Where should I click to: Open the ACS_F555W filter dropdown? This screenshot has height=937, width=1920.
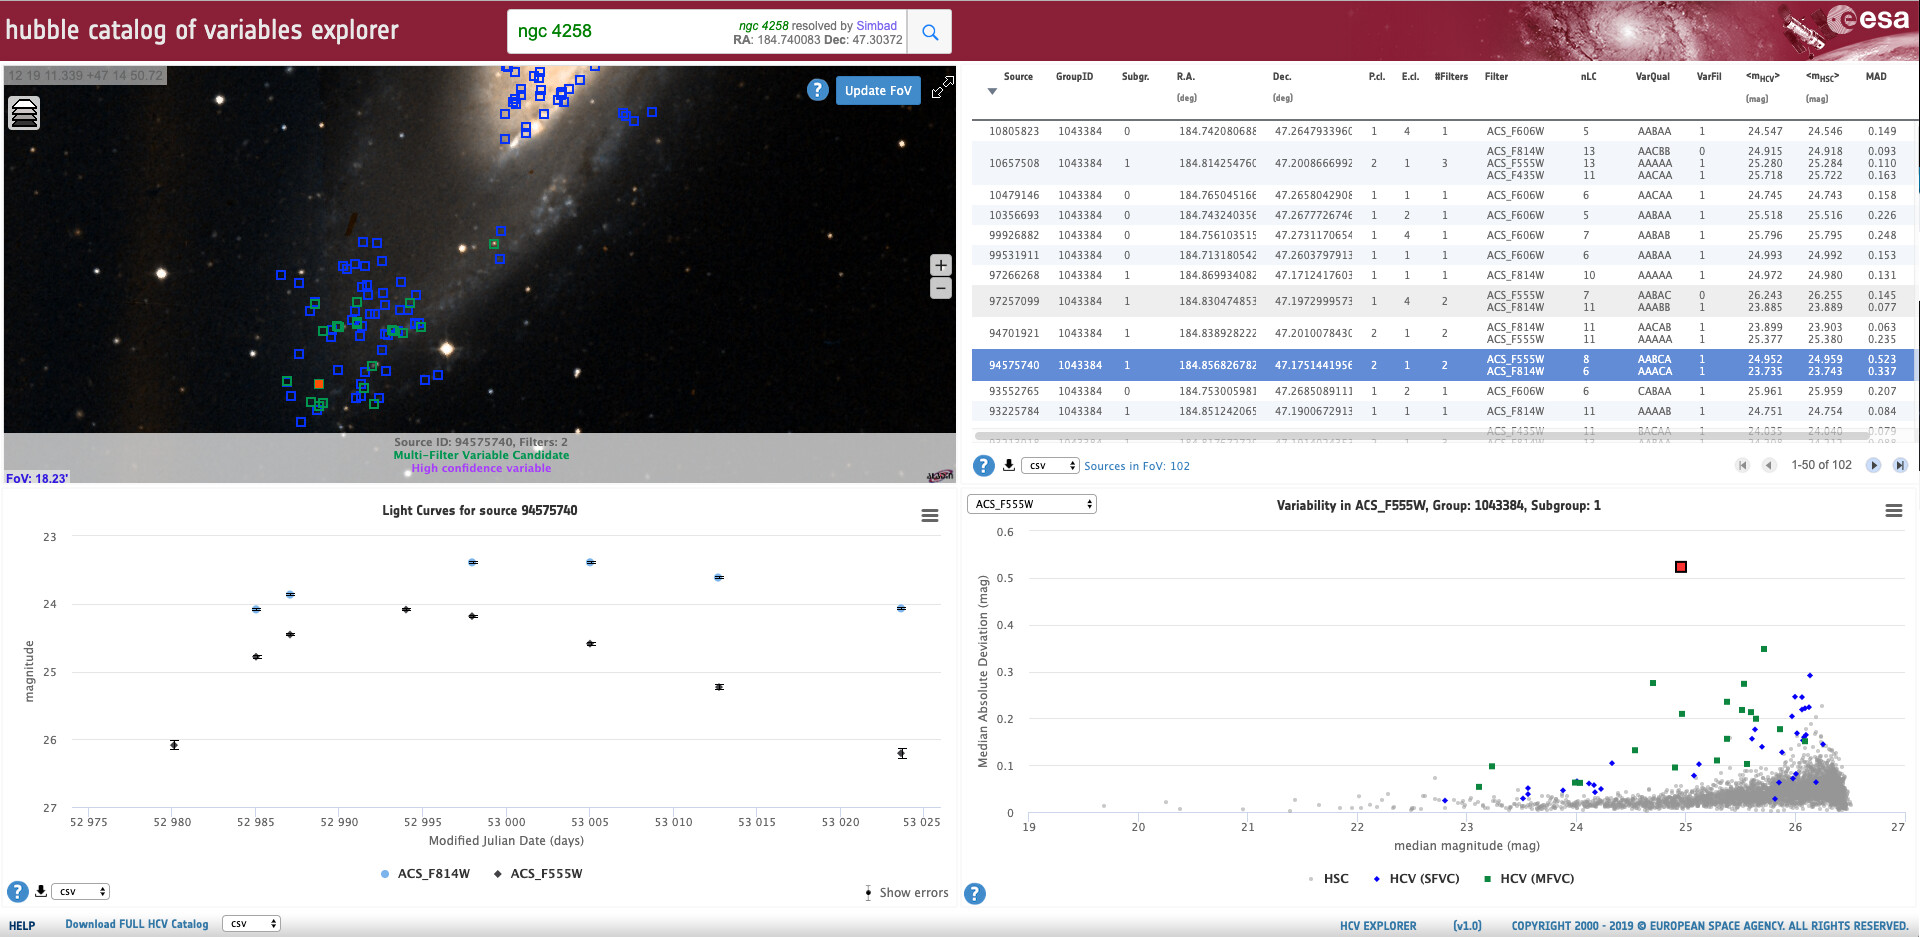click(1032, 504)
